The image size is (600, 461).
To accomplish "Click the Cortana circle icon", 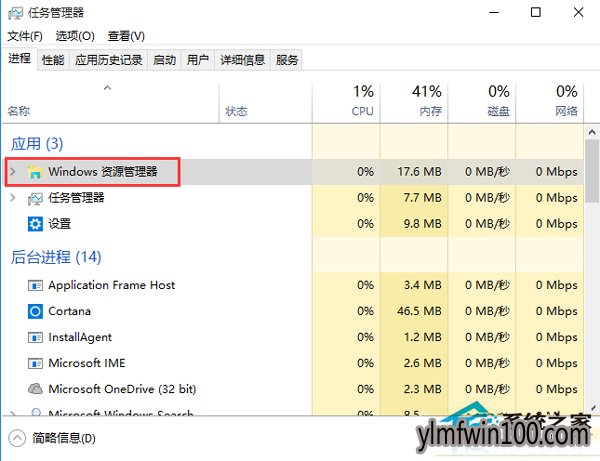I will [35, 311].
